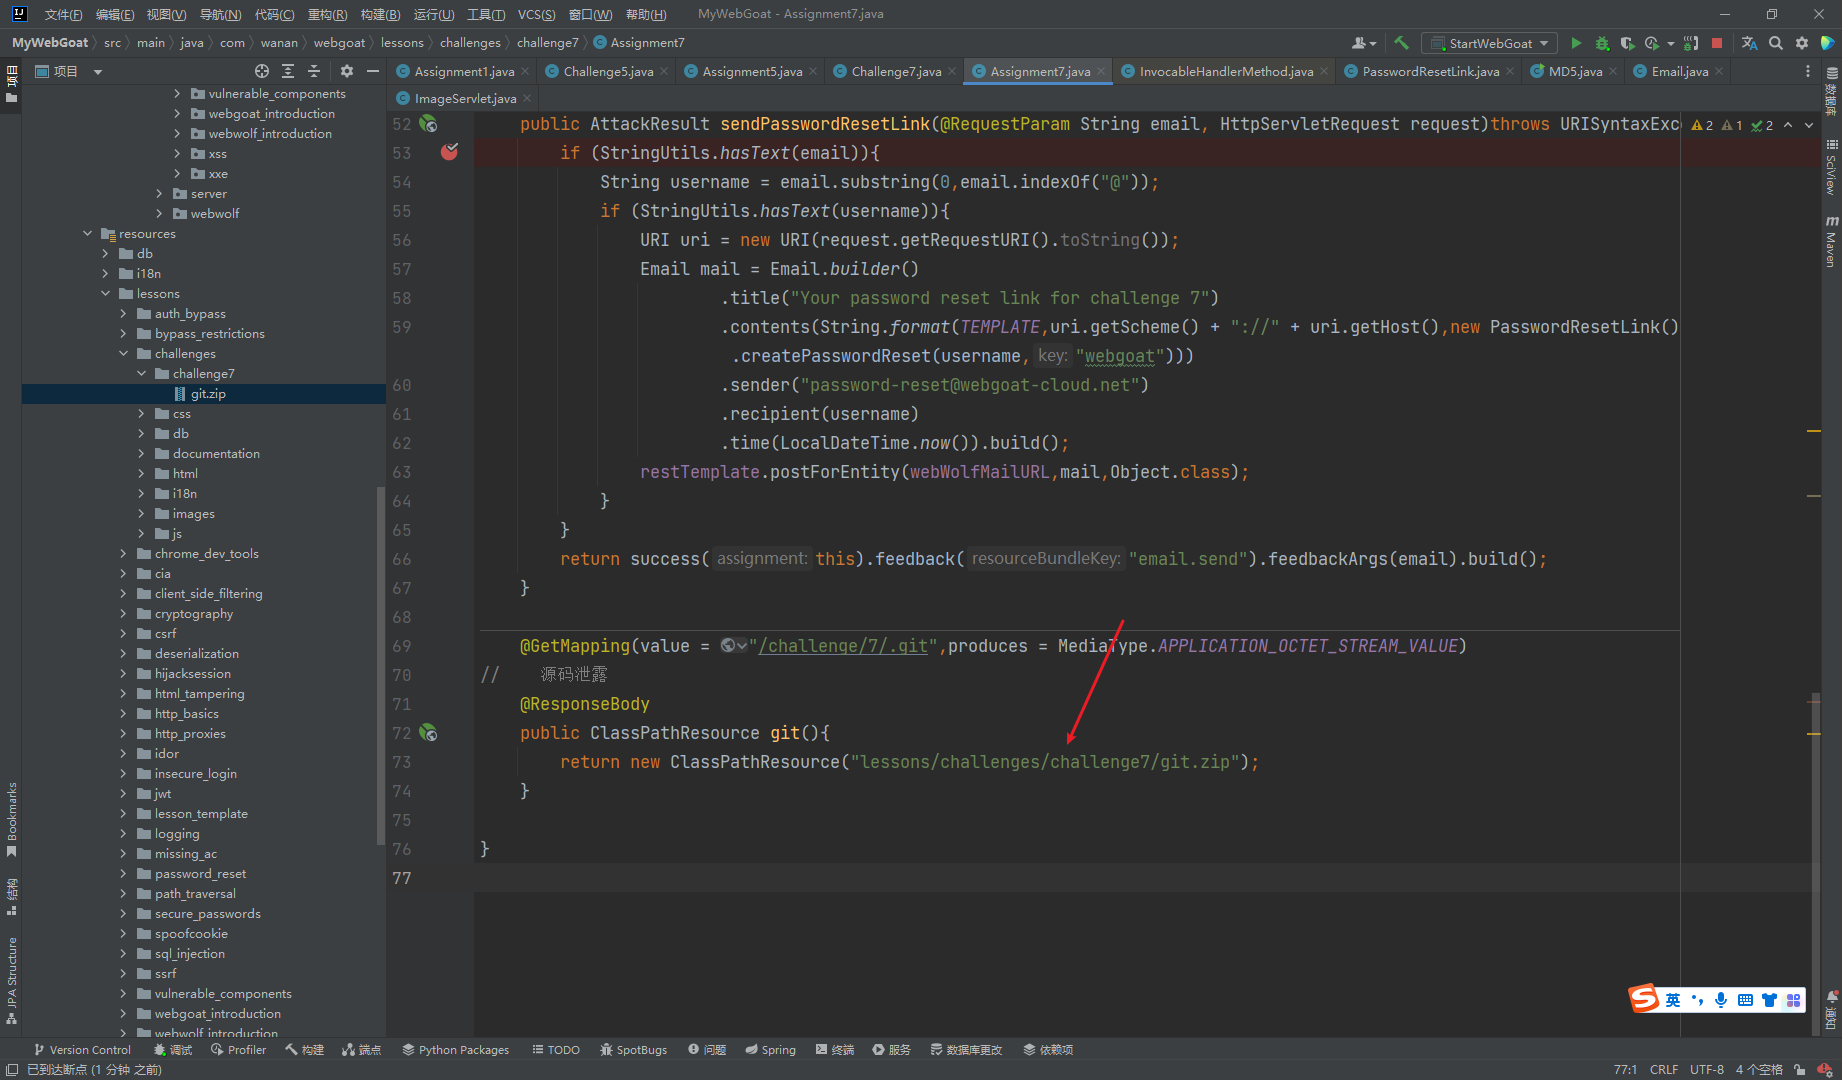Open the Maven side panel

tap(1831, 241)
